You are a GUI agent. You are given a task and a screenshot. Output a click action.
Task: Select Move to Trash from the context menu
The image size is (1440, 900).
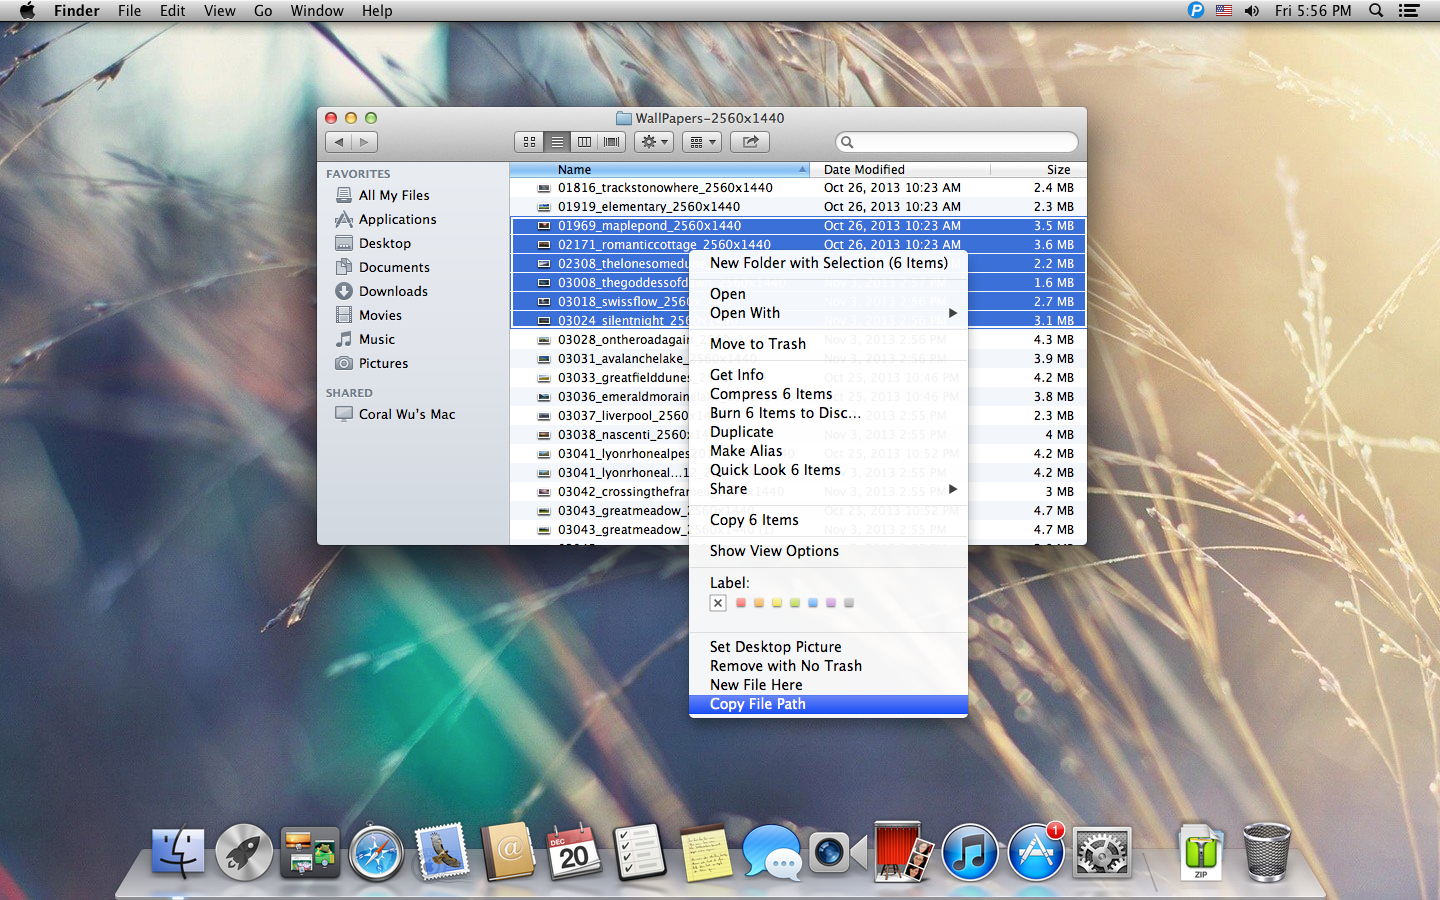pos(757,343)
